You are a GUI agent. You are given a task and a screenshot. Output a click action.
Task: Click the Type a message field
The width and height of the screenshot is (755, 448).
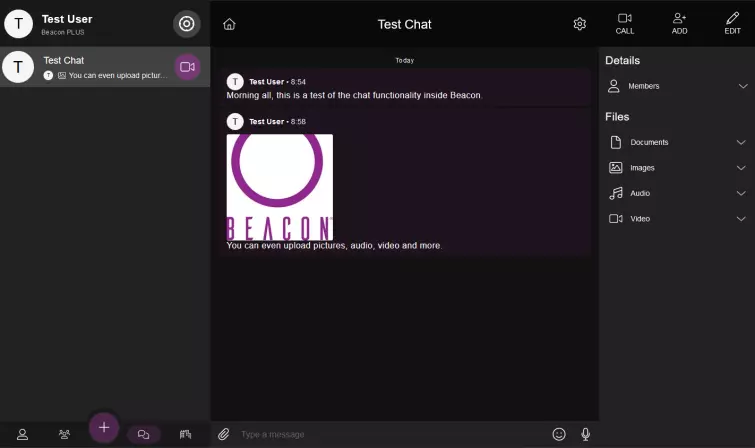pos(390,434)
